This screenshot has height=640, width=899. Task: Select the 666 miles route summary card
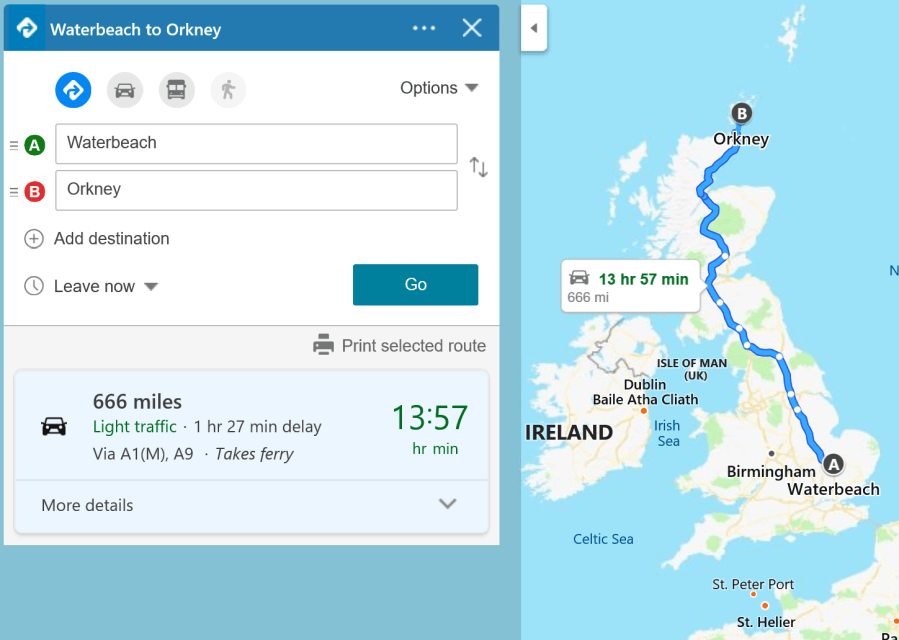coord(251,426)
